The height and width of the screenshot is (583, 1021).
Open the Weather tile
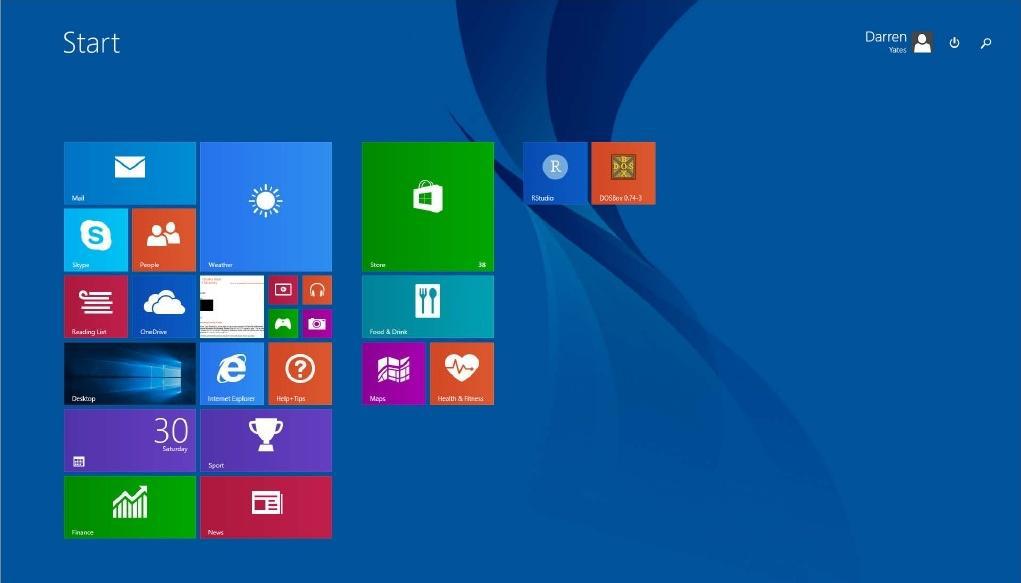[266, 206]
